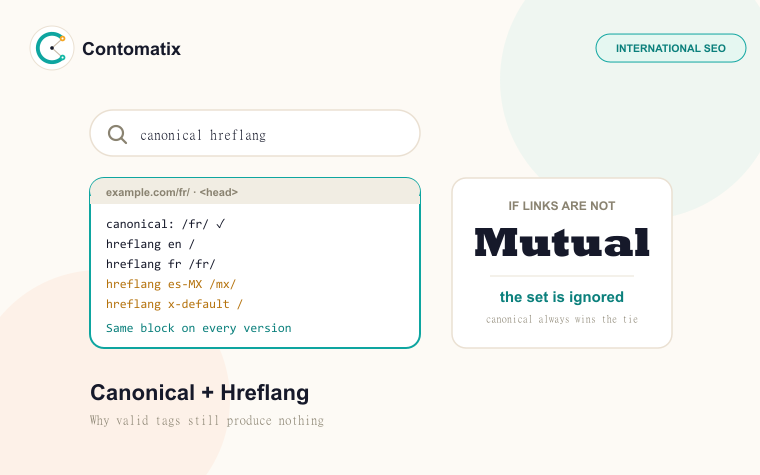Click the 'Canonical + Hreflang' heading
The width and height of the screenshot is (760, 475).
coord(200,393)
